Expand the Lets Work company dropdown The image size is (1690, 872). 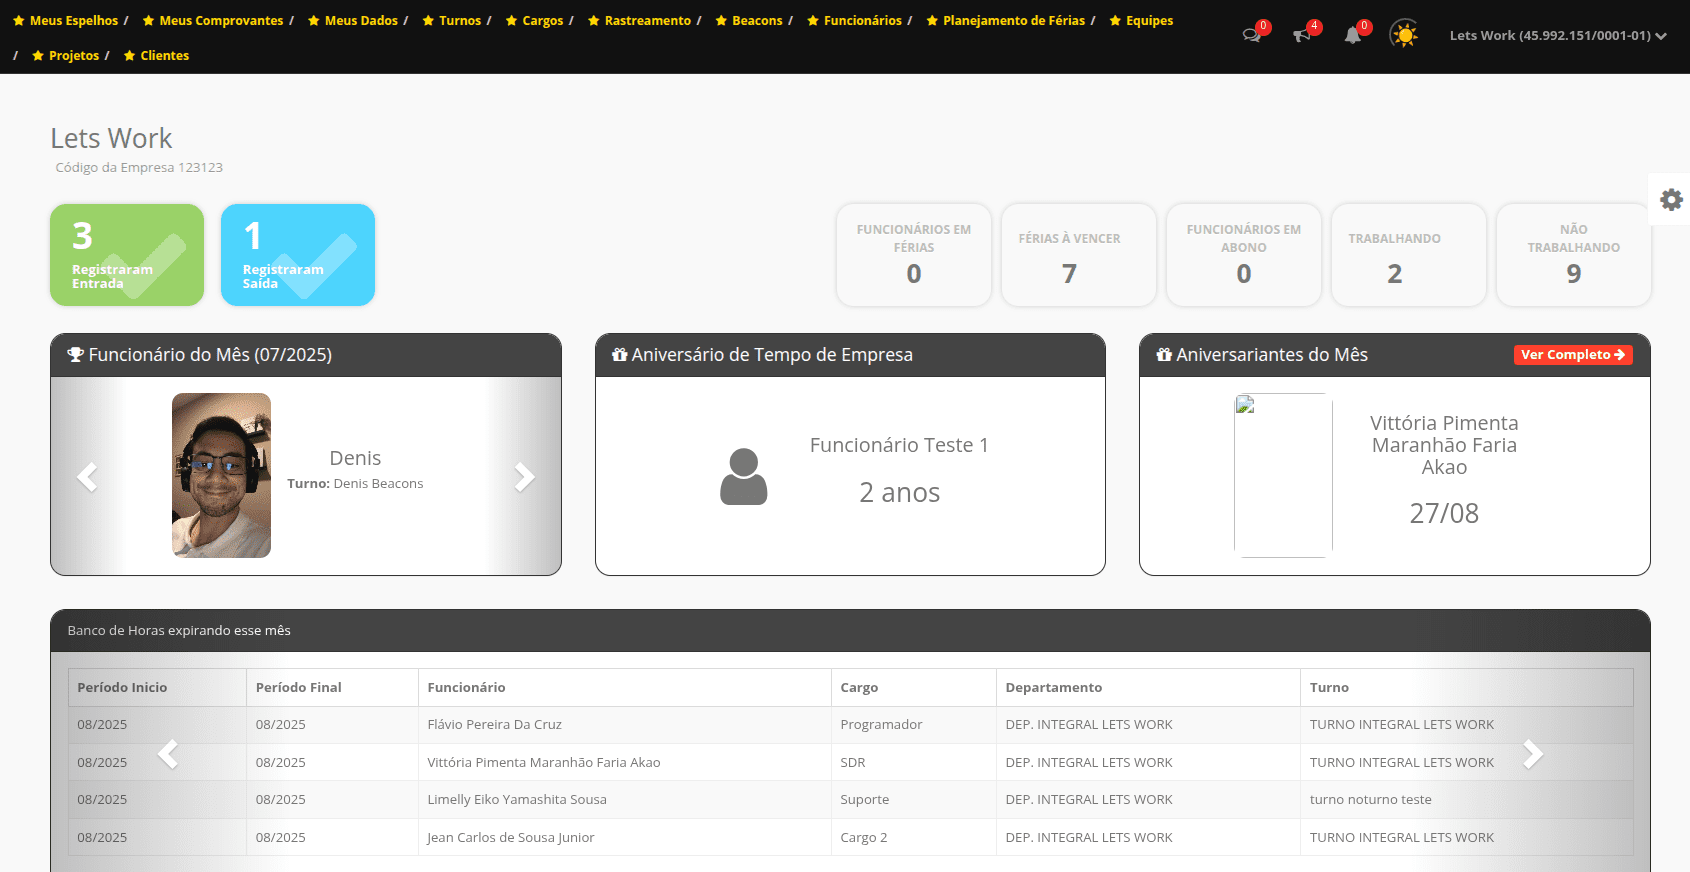1558,35
